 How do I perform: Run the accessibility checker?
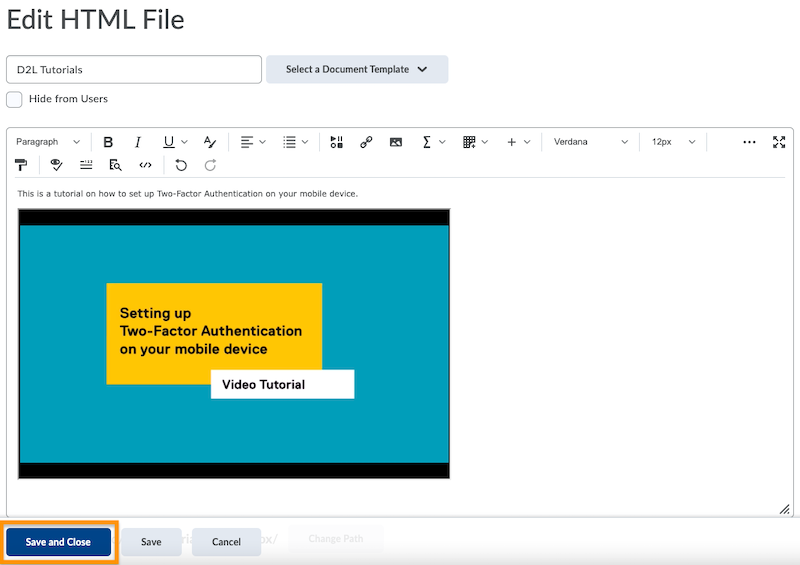click(x=57, y=165)
